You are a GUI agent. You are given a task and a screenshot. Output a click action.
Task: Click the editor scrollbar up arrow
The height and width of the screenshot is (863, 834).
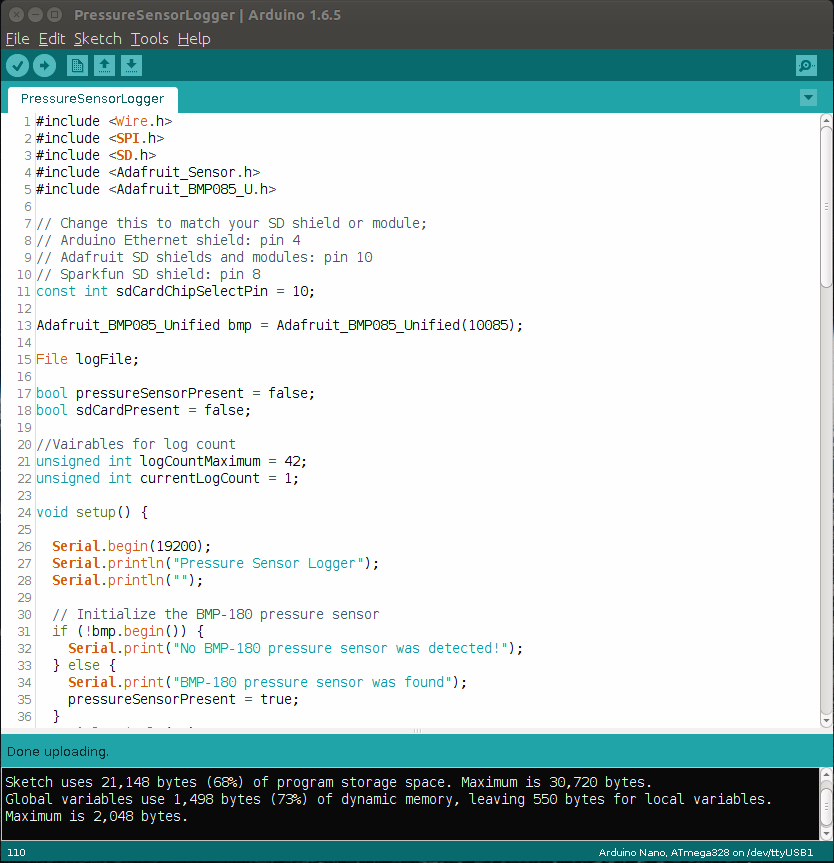pos(826,119)
